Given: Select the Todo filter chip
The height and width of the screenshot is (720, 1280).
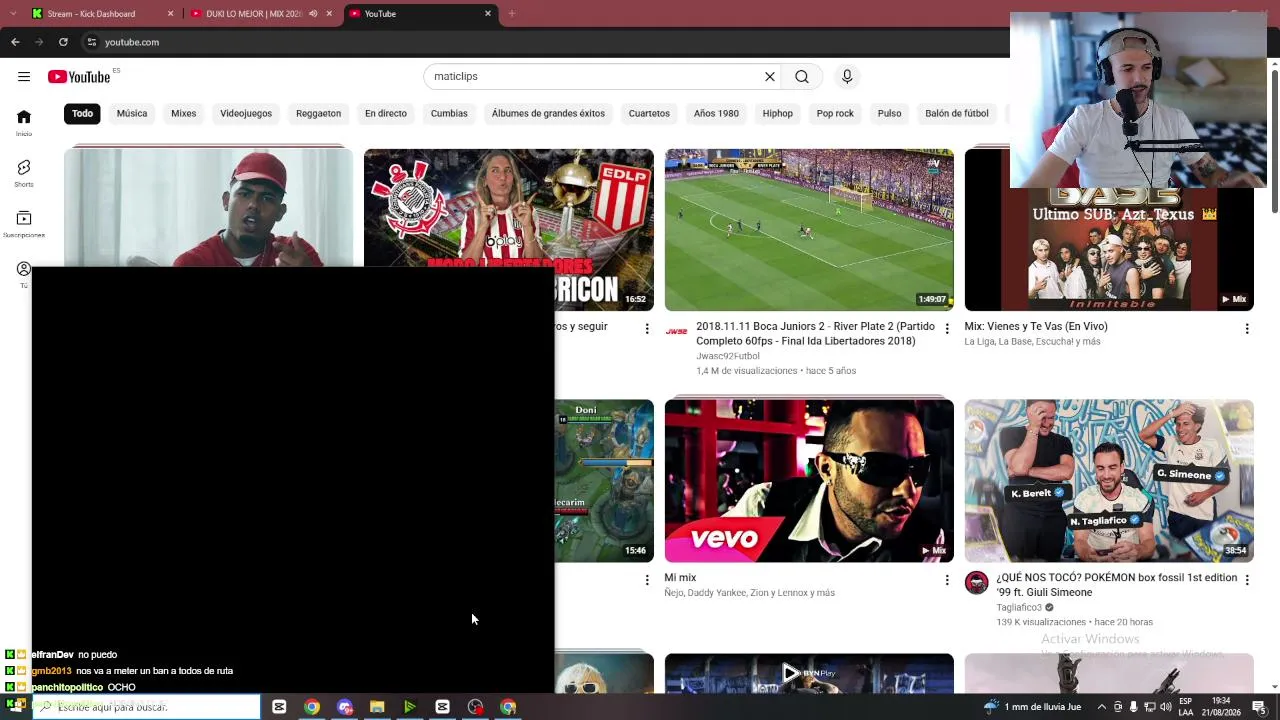Looking at the screenshot, I should pos(82,114).
